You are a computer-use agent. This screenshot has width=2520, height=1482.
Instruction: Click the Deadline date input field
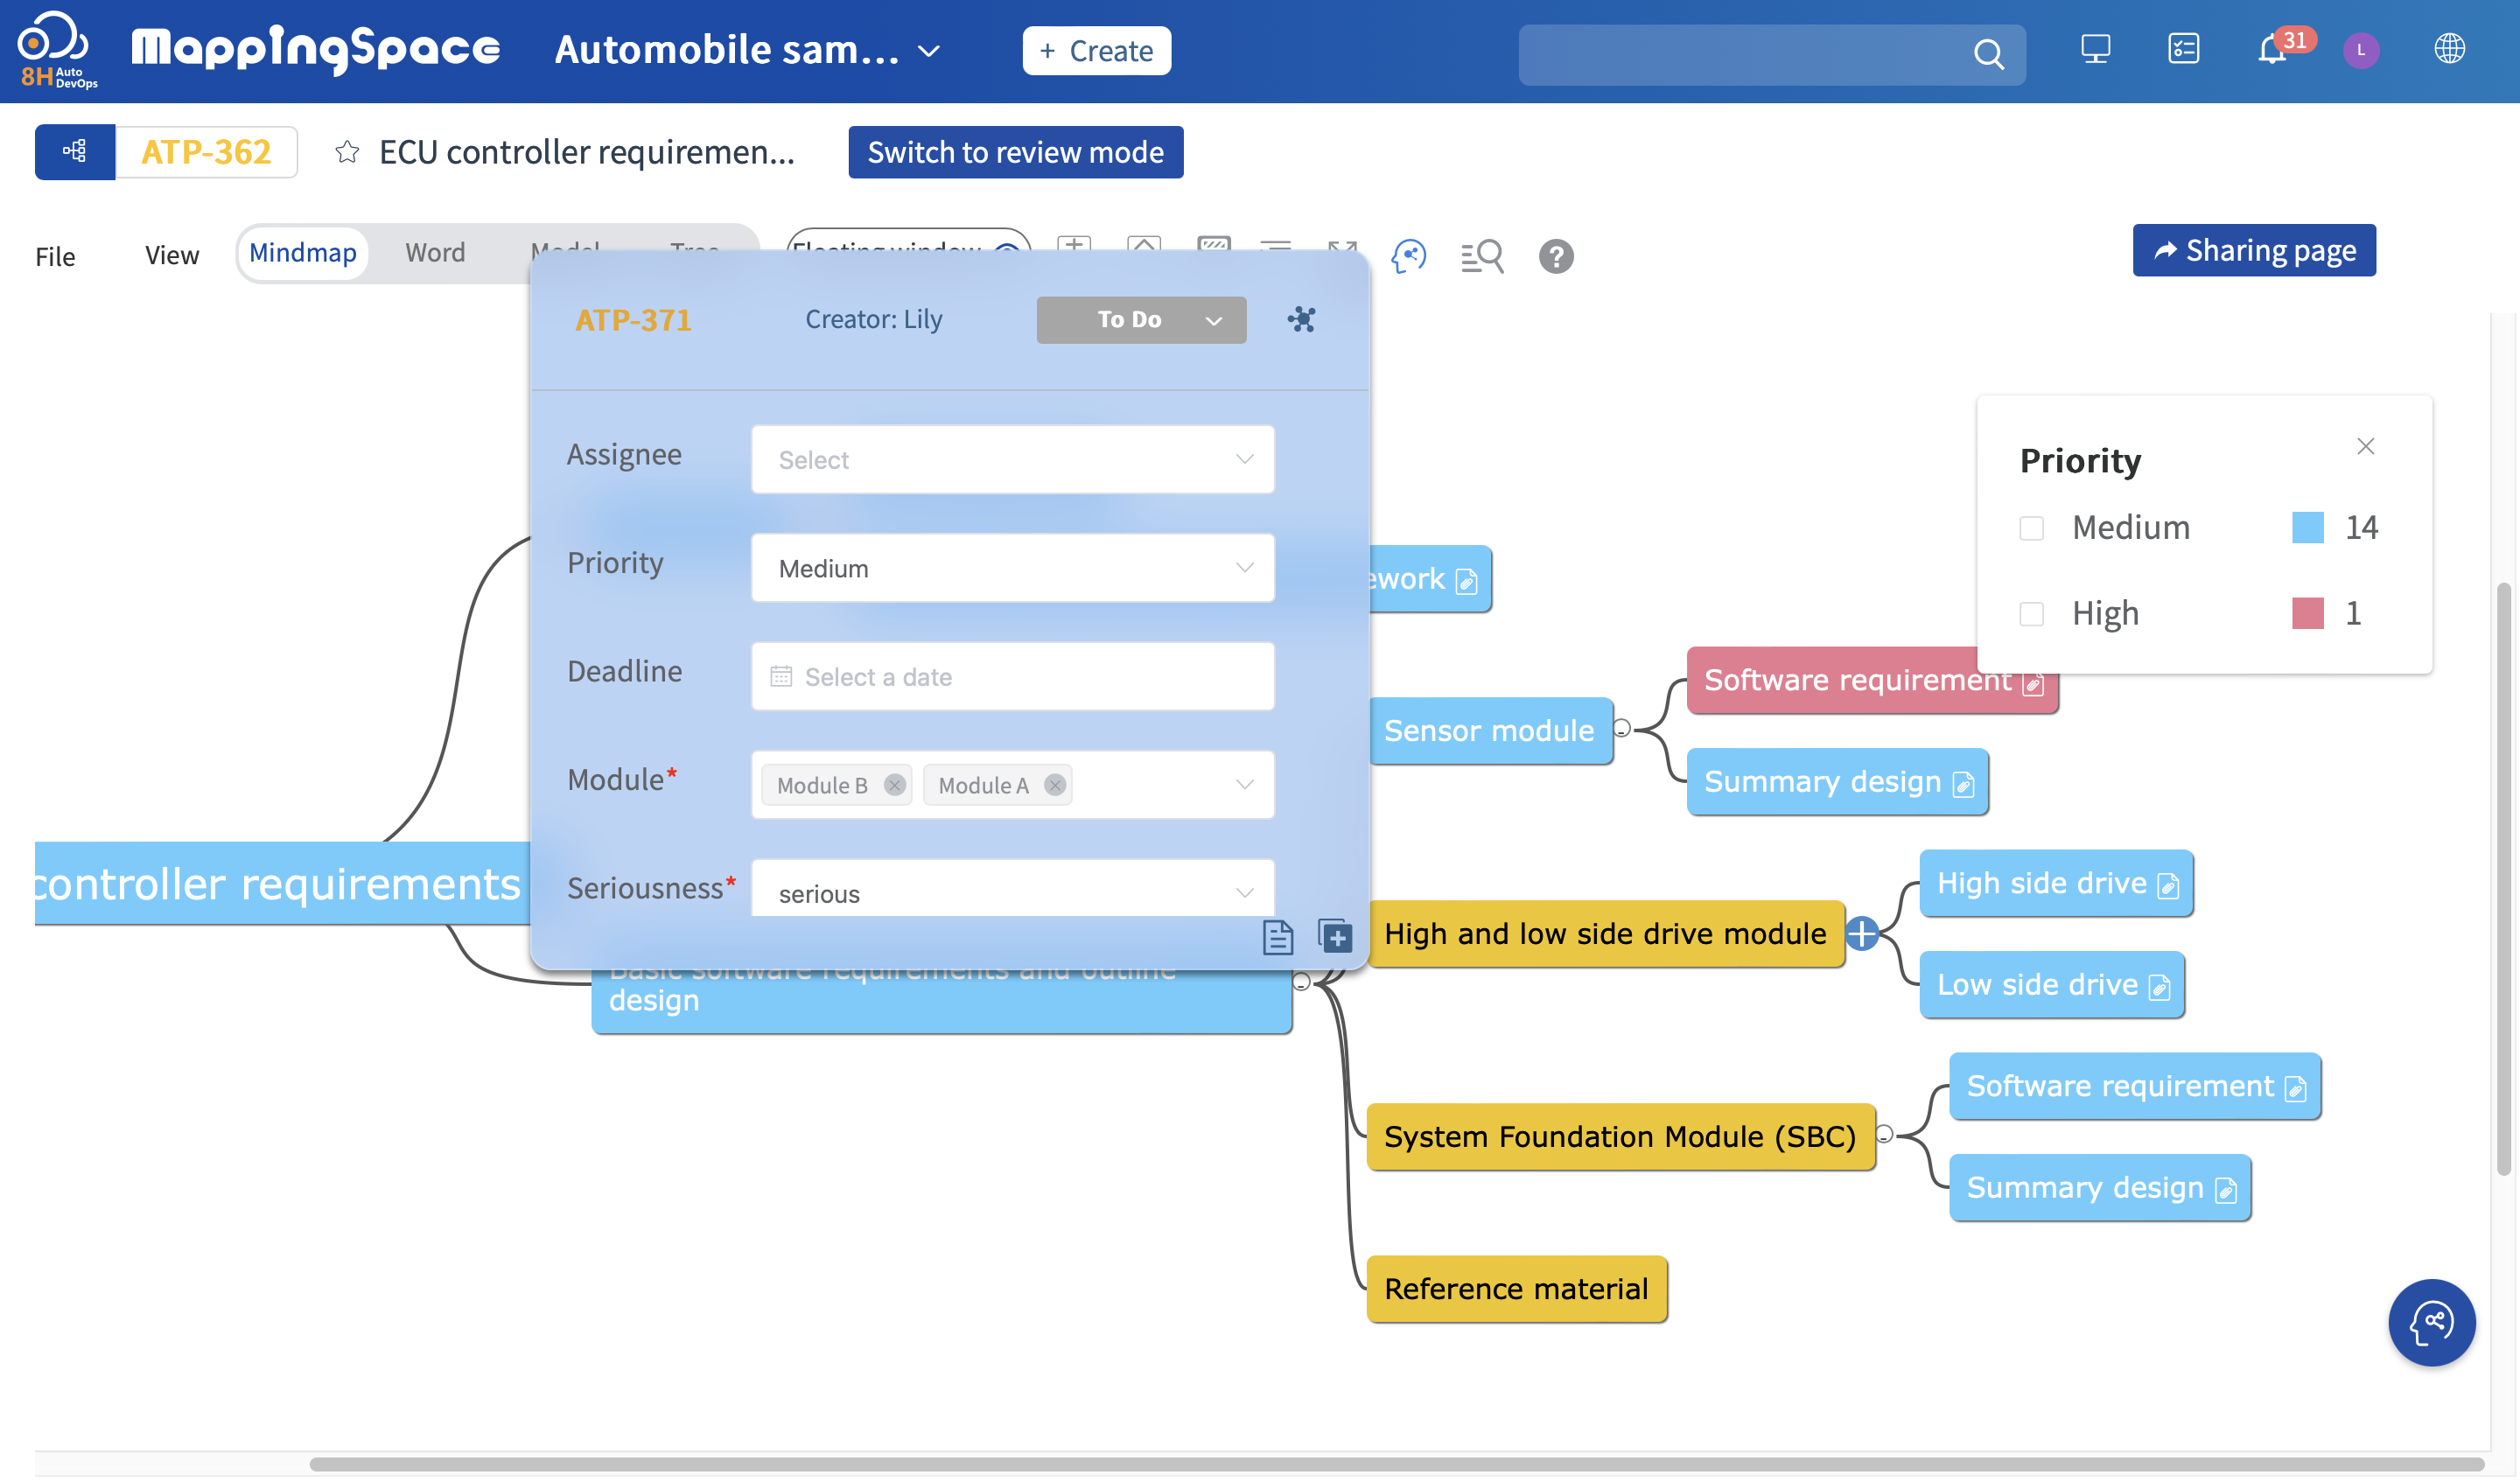pyautogui.click(x=1012, y=677)
